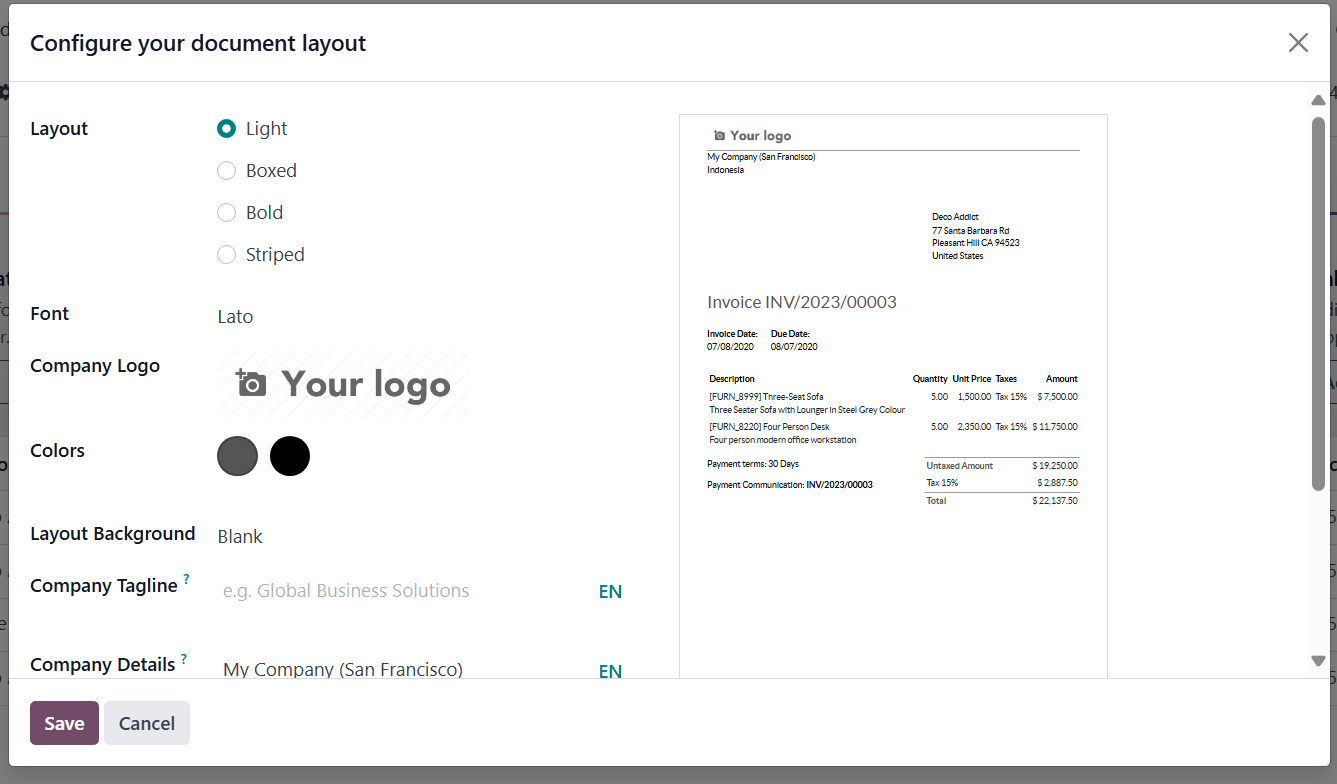The image size is (1337, 784).
Task: Save the document layout
Action: coord(64,723)
